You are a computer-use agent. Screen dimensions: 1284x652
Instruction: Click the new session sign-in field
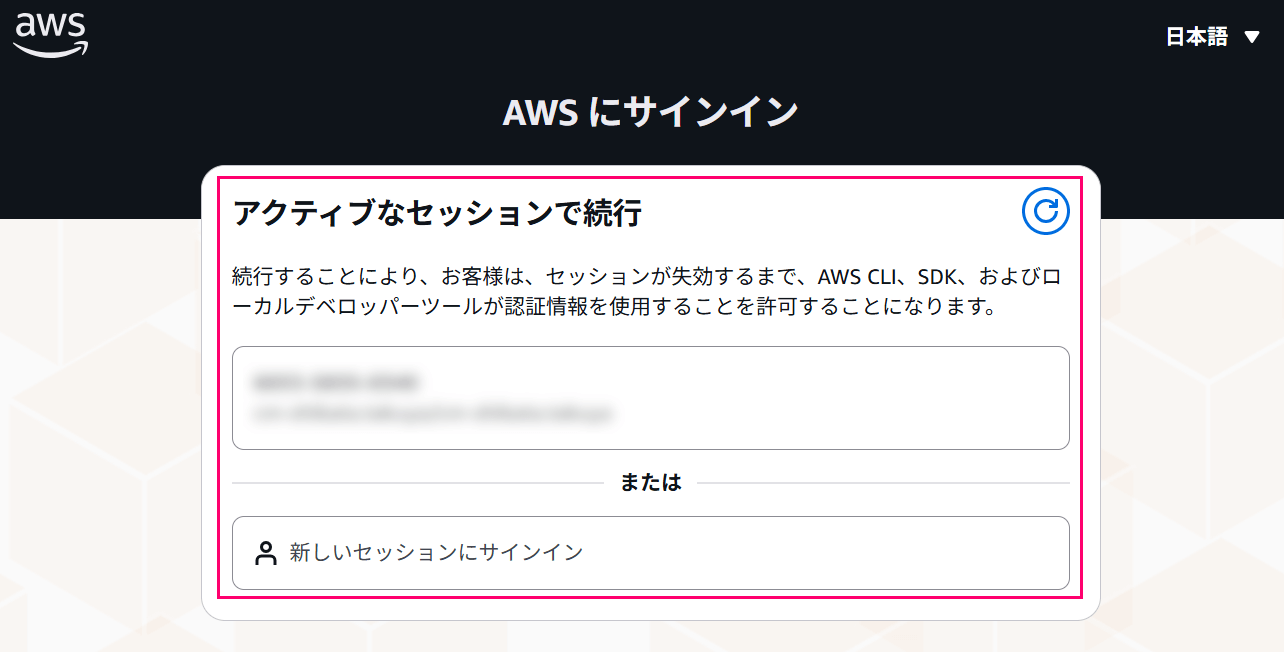pos(651,552)
